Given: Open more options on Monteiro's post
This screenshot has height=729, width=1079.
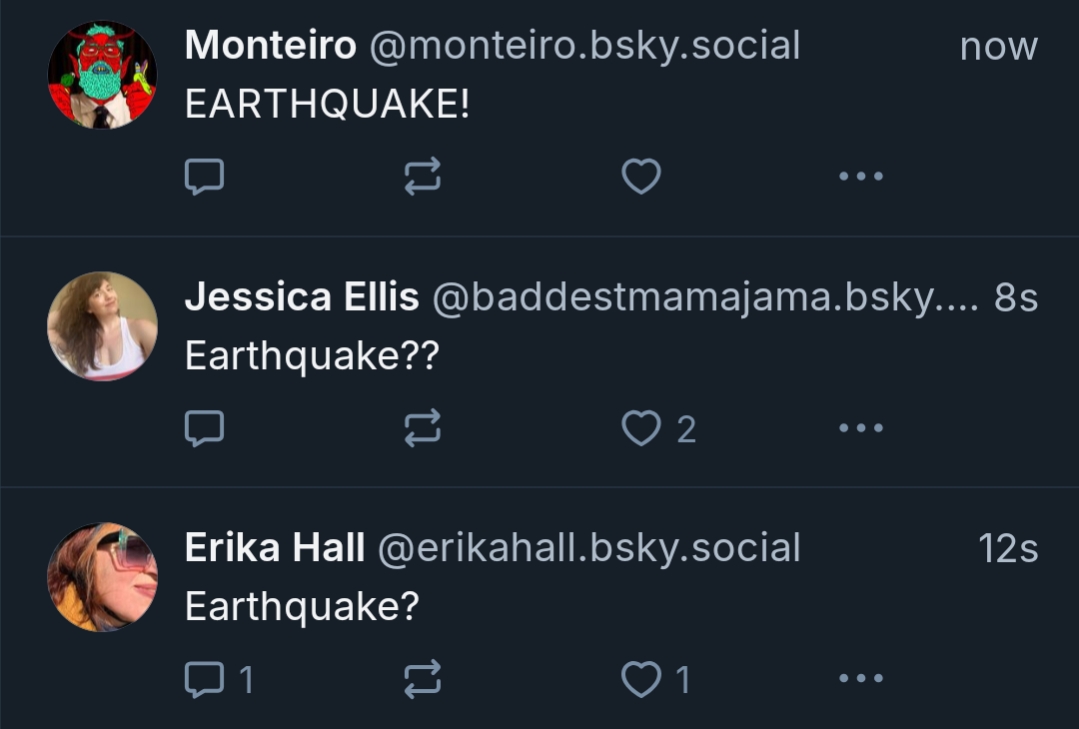Looking at the screenshot, I should [x=860, y=177].
